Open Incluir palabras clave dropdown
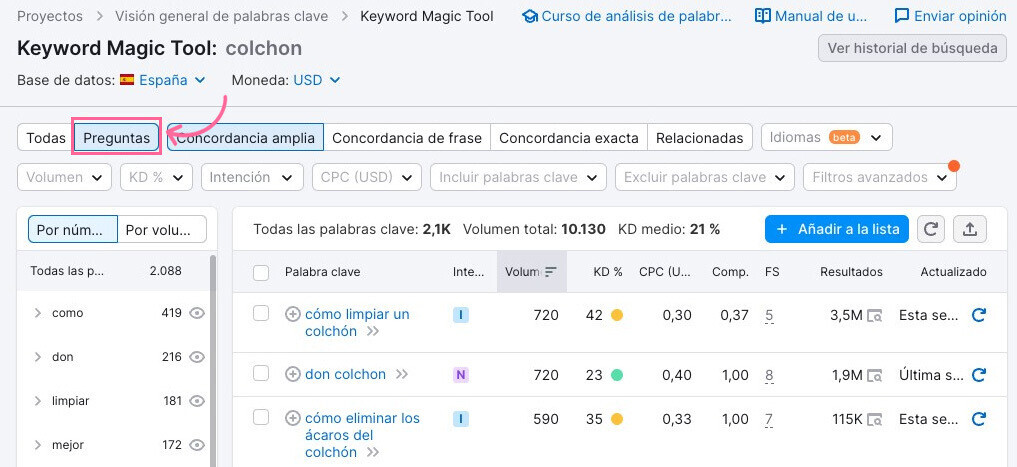 pyautogui.click(x=519, y=177)
